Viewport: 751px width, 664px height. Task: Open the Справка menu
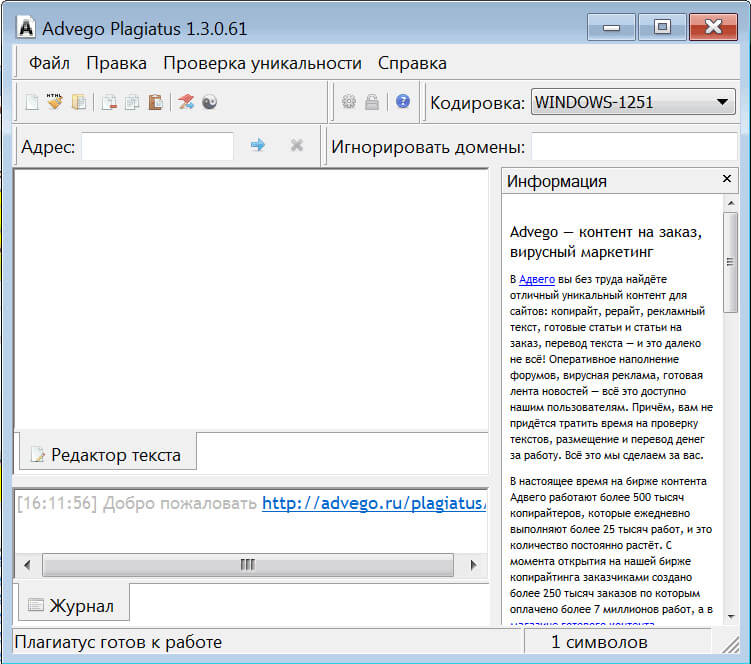tap(412, 63)
